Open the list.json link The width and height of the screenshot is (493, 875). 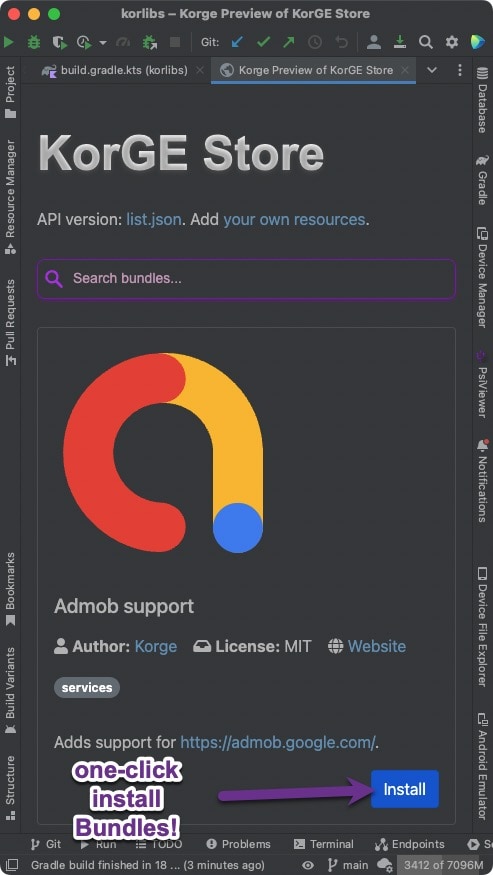[x=154, y=219]
